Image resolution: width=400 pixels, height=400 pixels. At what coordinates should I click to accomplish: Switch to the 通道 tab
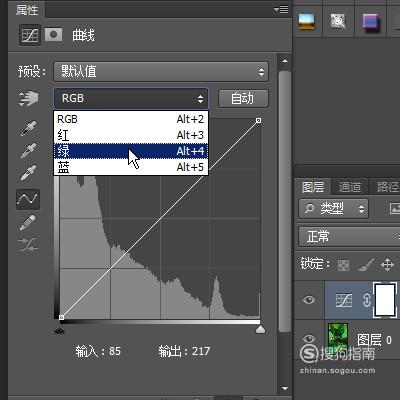pos(350,187)
